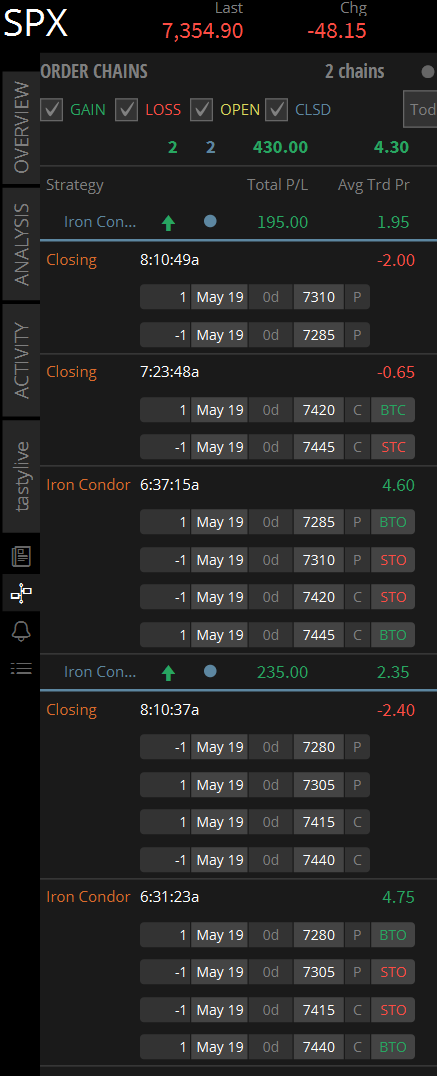This screenshot has height=1076, width=437.
Task: Collapse the Iron Condor chain with 235.00 P/L
Action: (x=100, y=672)
